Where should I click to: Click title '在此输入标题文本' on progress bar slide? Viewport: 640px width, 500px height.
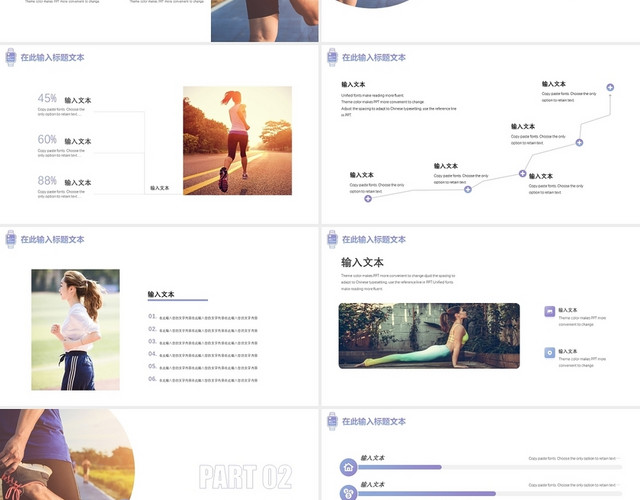(374, 422)
